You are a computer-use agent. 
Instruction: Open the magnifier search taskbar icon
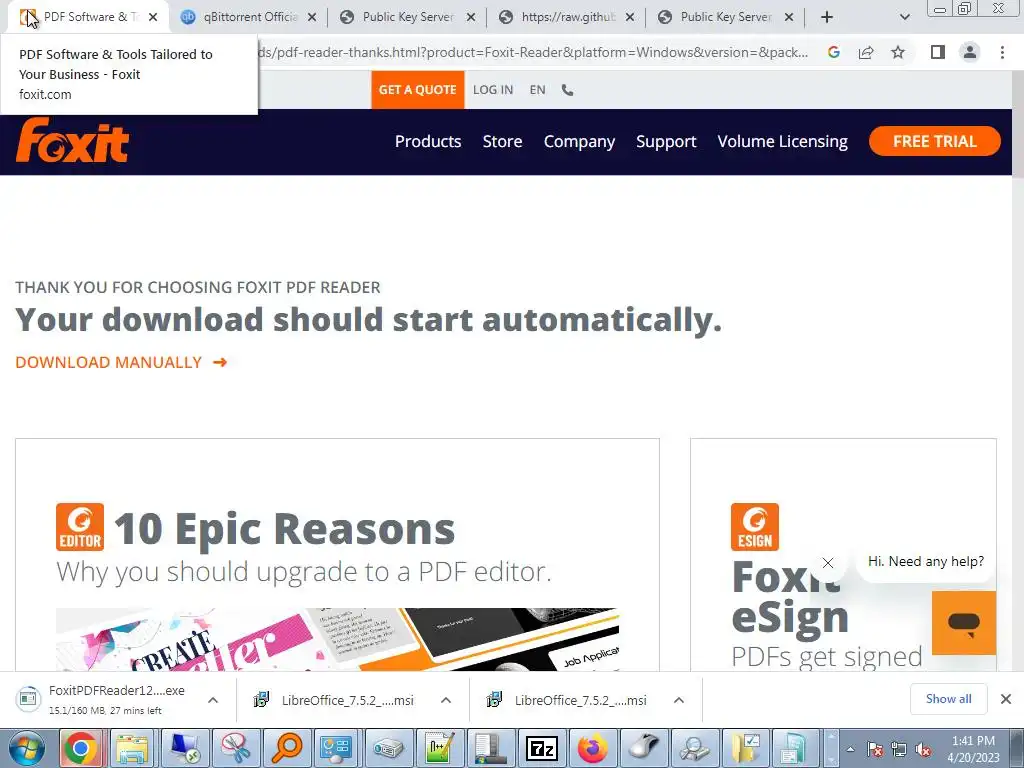(x=286, y=748)
